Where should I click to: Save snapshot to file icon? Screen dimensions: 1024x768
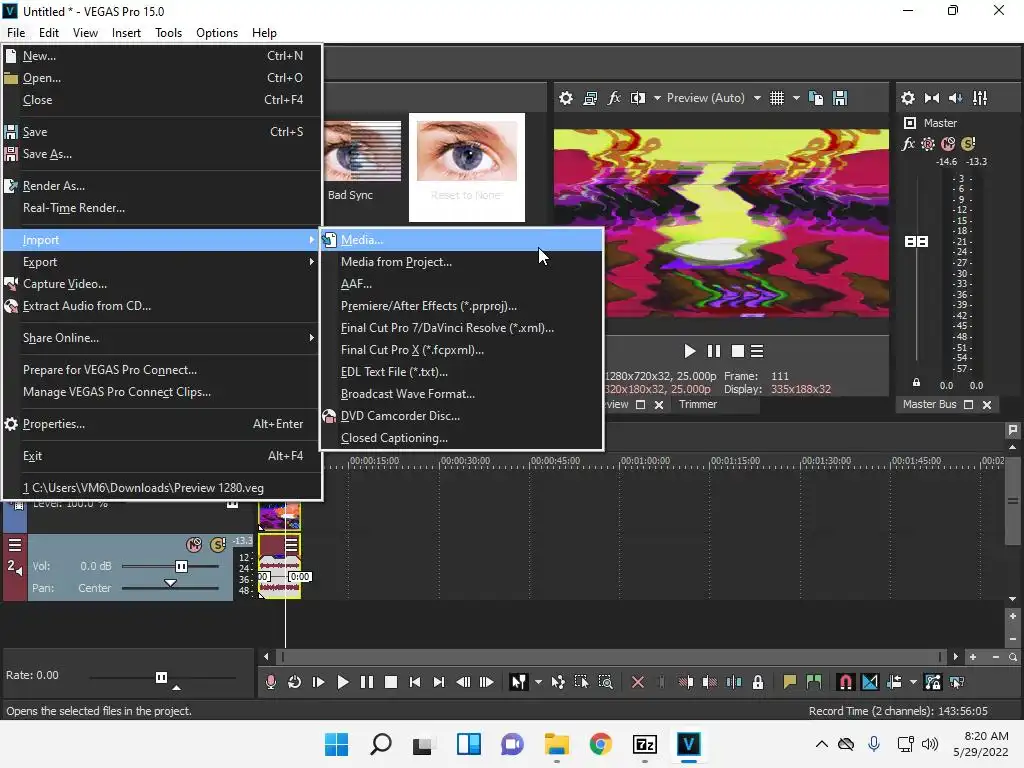click(840, 98)
